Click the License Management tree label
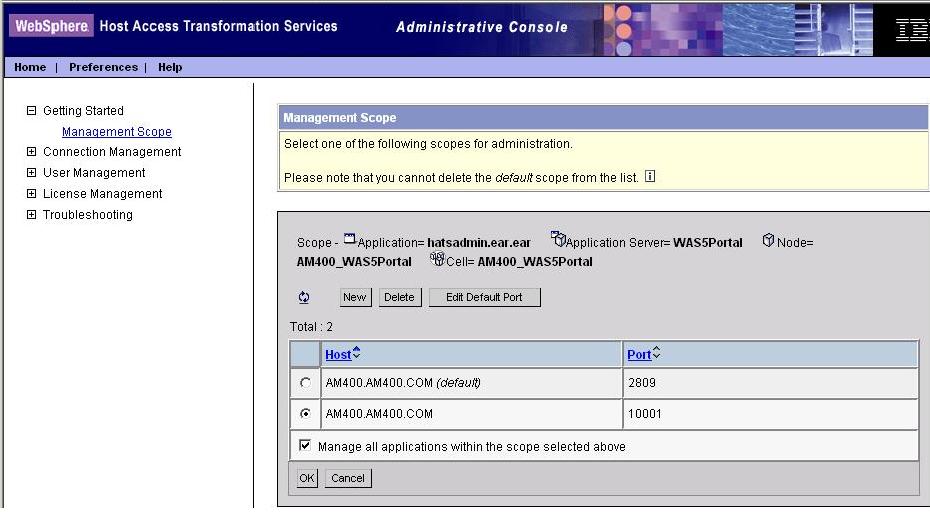Screen dimensions: 930x512 pyautogui.click(x=103, y=193)
